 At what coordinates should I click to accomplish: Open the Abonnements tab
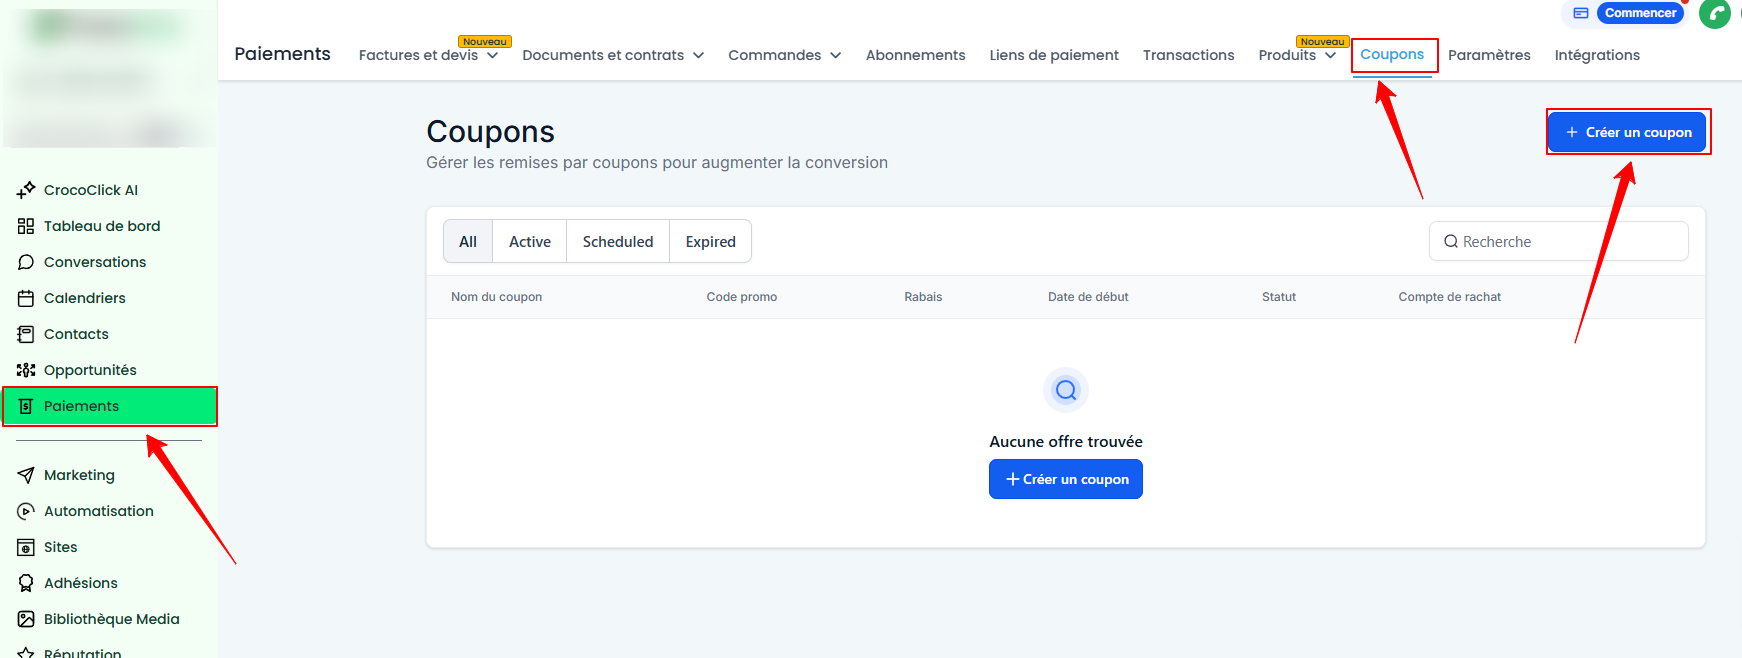coord(915,55)
